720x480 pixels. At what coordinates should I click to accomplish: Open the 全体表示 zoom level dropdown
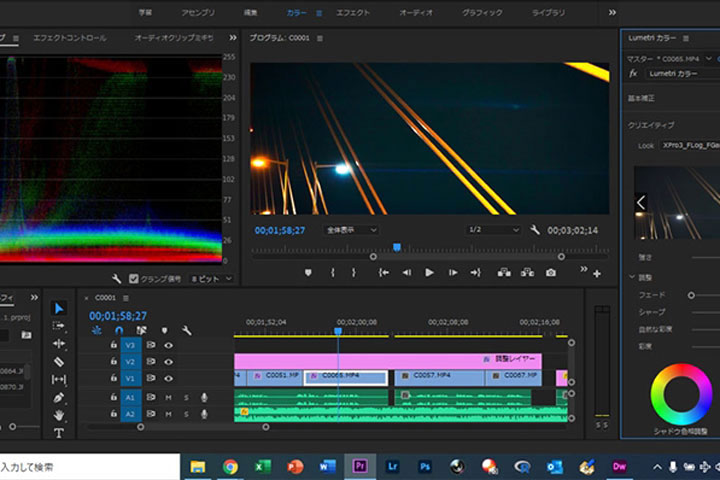pos(351,230)
